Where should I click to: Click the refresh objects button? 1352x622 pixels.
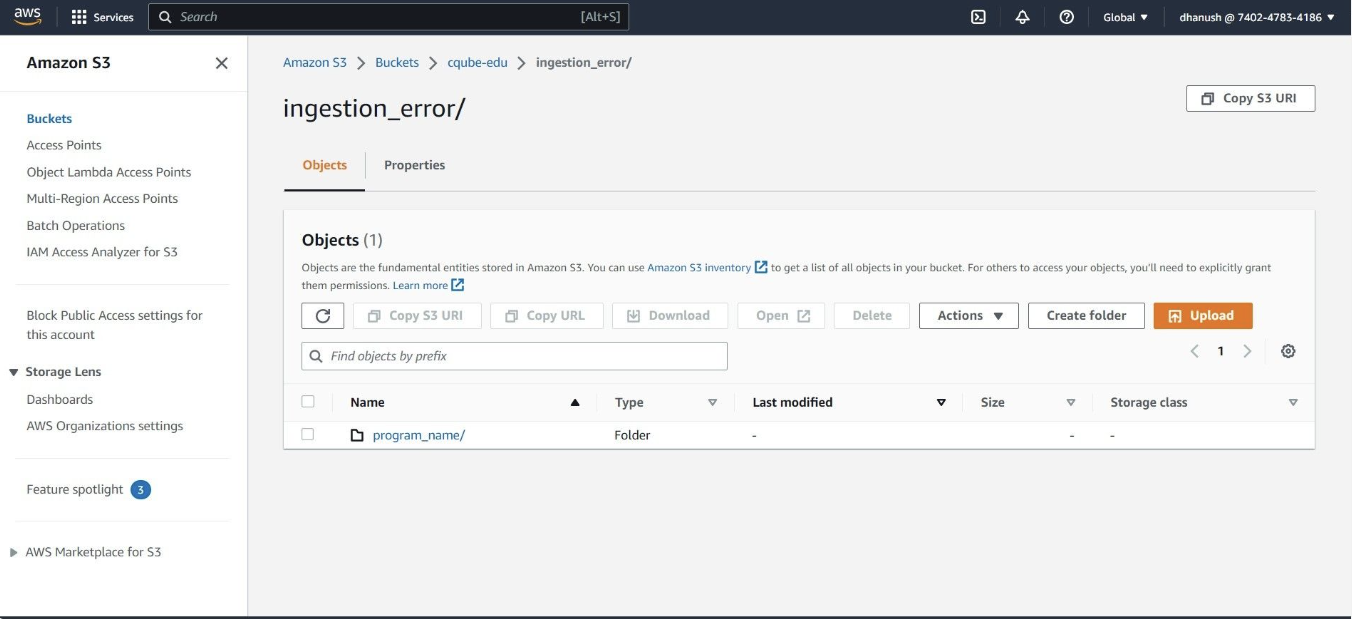pos(323,316)
